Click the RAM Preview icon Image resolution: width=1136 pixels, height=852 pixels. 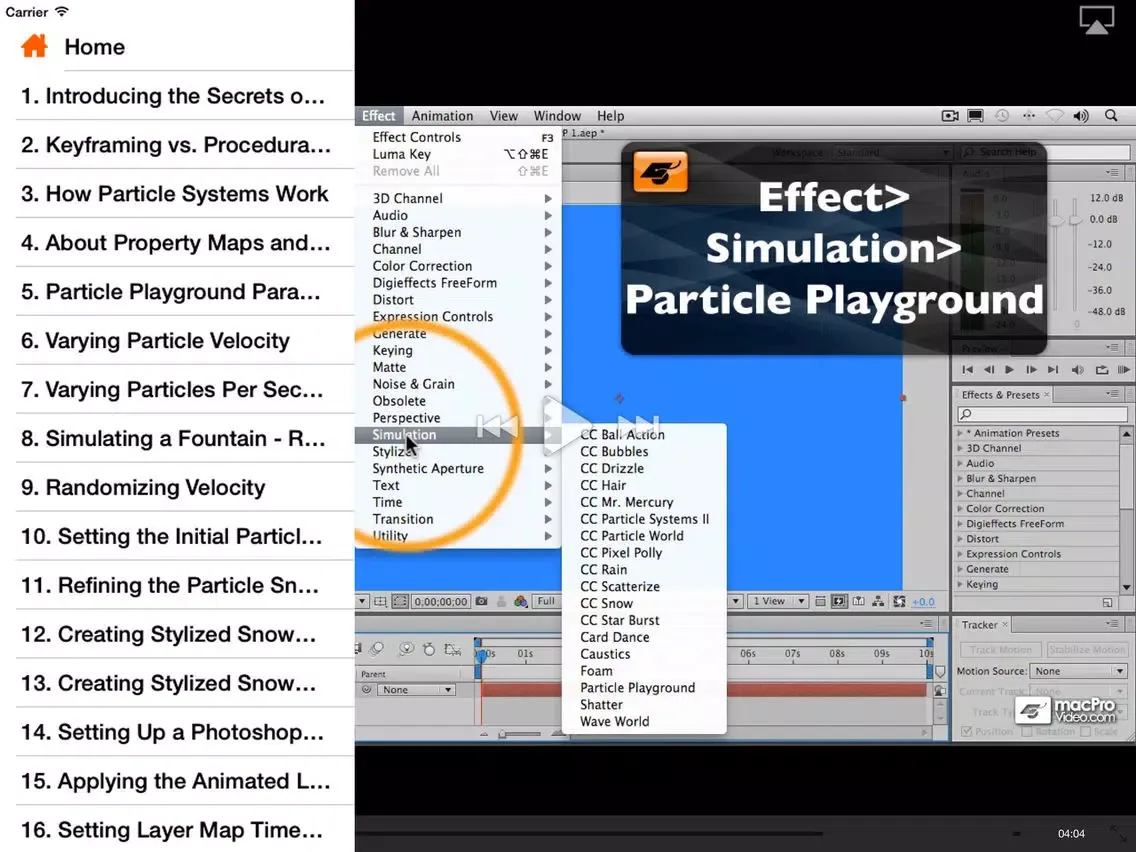[x=1124, y=369]
